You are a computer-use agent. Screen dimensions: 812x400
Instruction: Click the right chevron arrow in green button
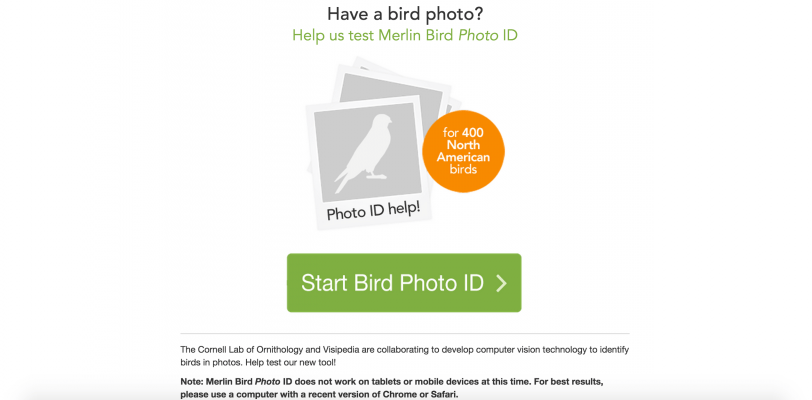tap(501, 283)
